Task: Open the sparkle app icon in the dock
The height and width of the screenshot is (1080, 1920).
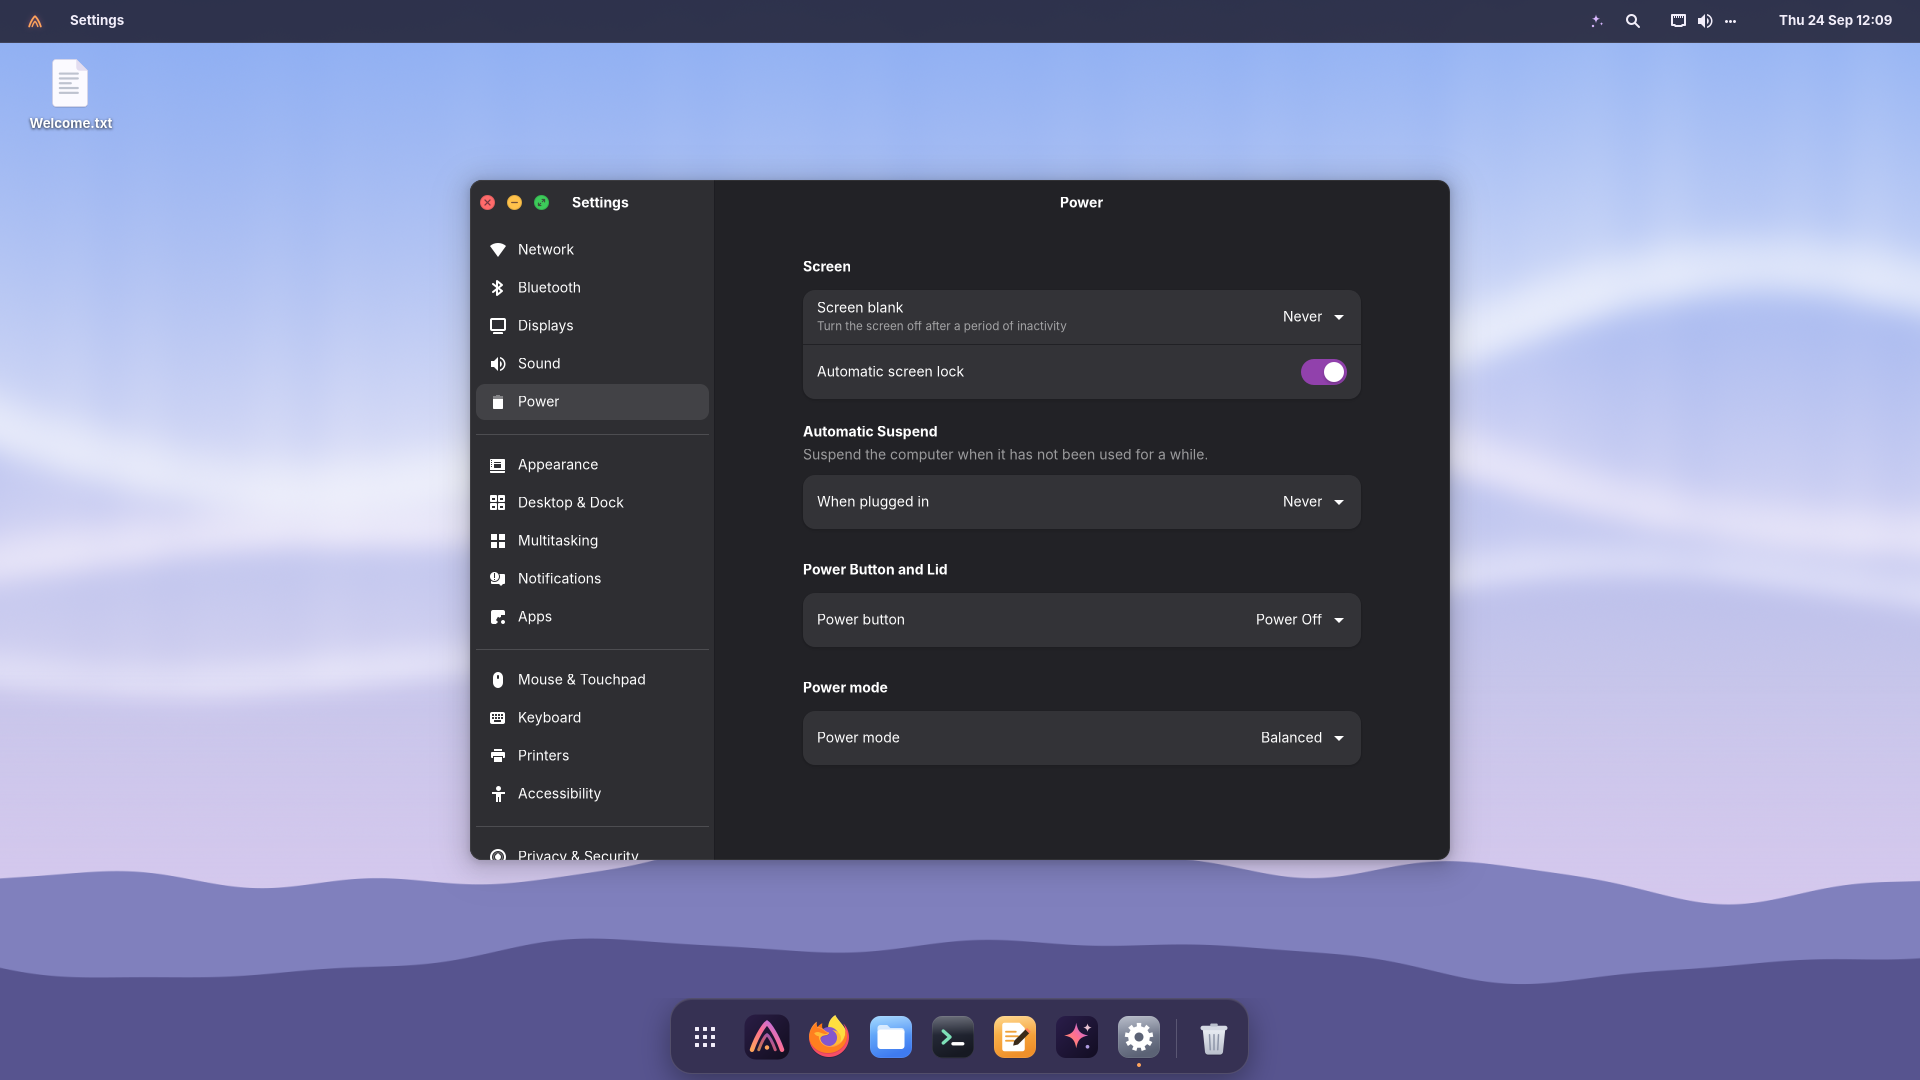Action: pos(1077,1037)
